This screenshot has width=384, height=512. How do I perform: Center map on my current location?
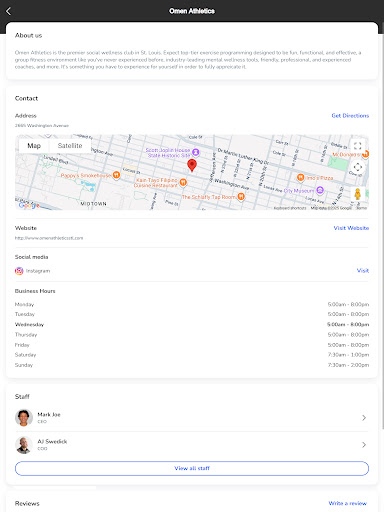pyautogui.click(x=358, y=167)
